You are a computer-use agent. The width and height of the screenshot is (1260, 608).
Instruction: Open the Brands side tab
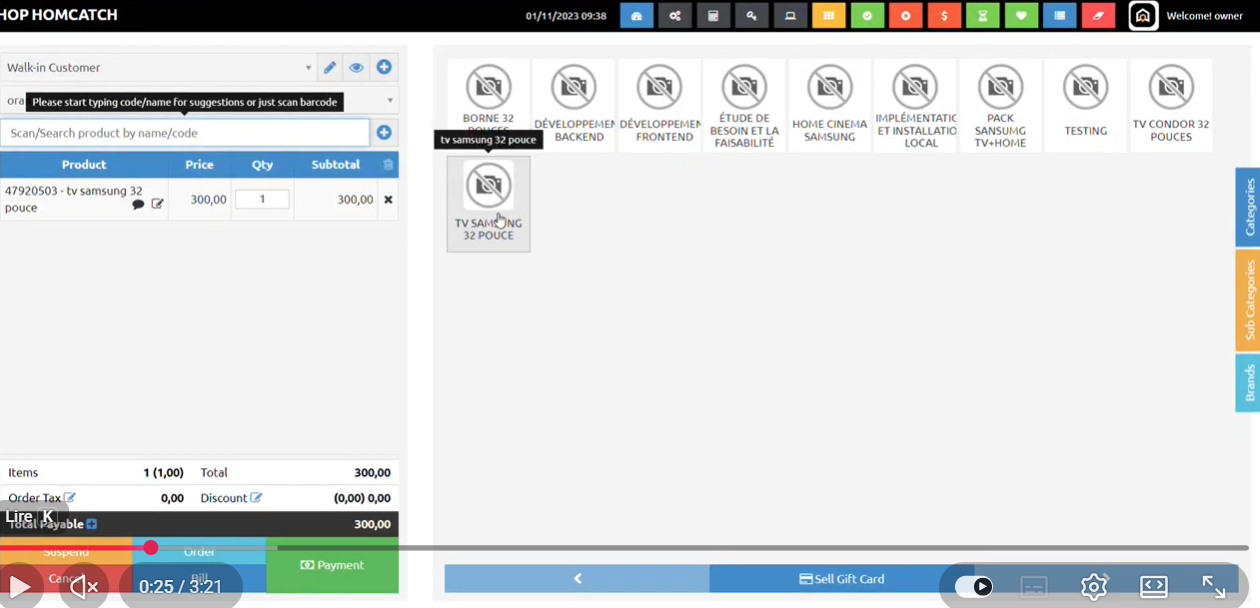tap(1248, 383)
